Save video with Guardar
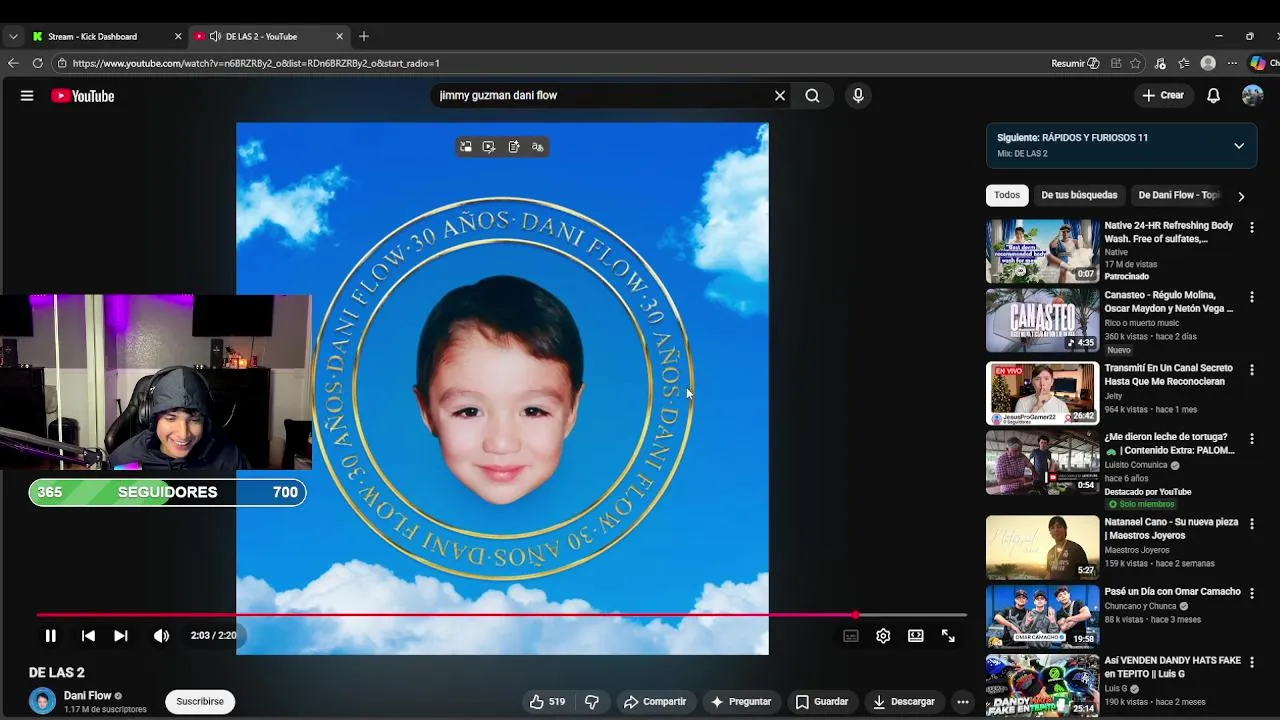Viewport: 1280px width, 720px height. [821, 702]
